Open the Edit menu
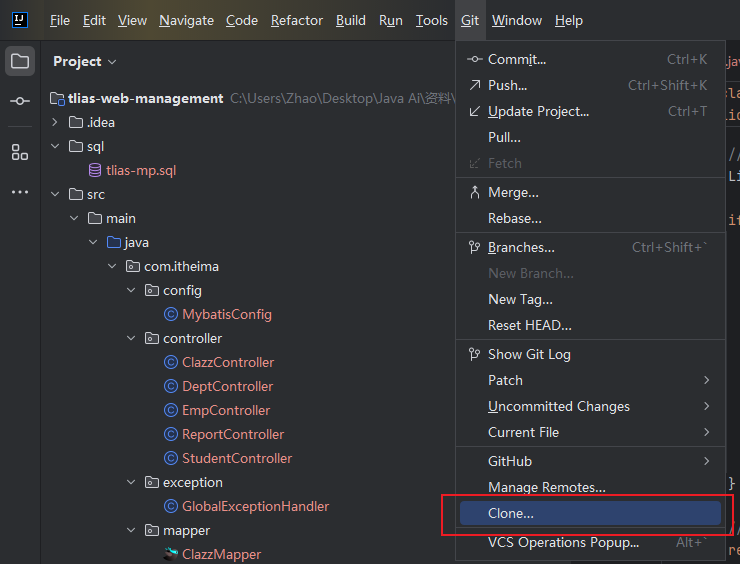This screenshot has width=740, height=564. pyautogui.click(x=94, y=20)
